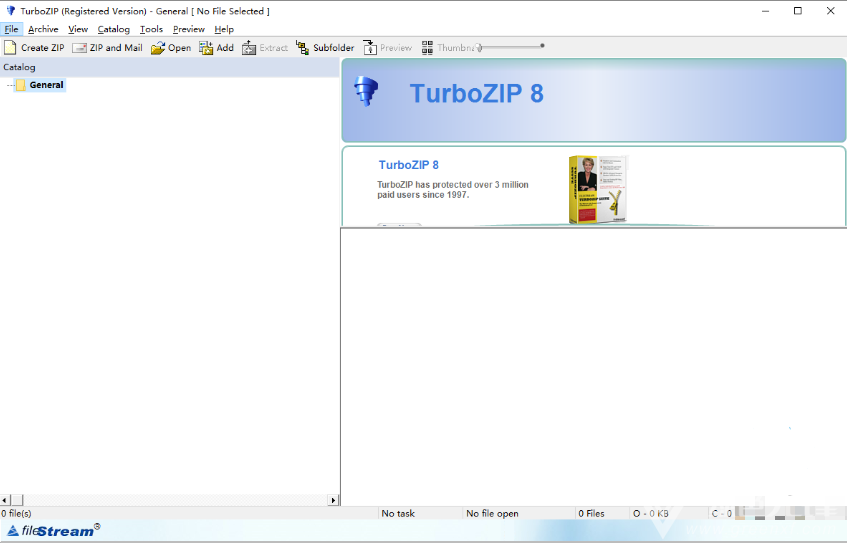The width and height of the screenshot is (847, 543).
Task: Click the Catalog panel header
Action: 170,67
